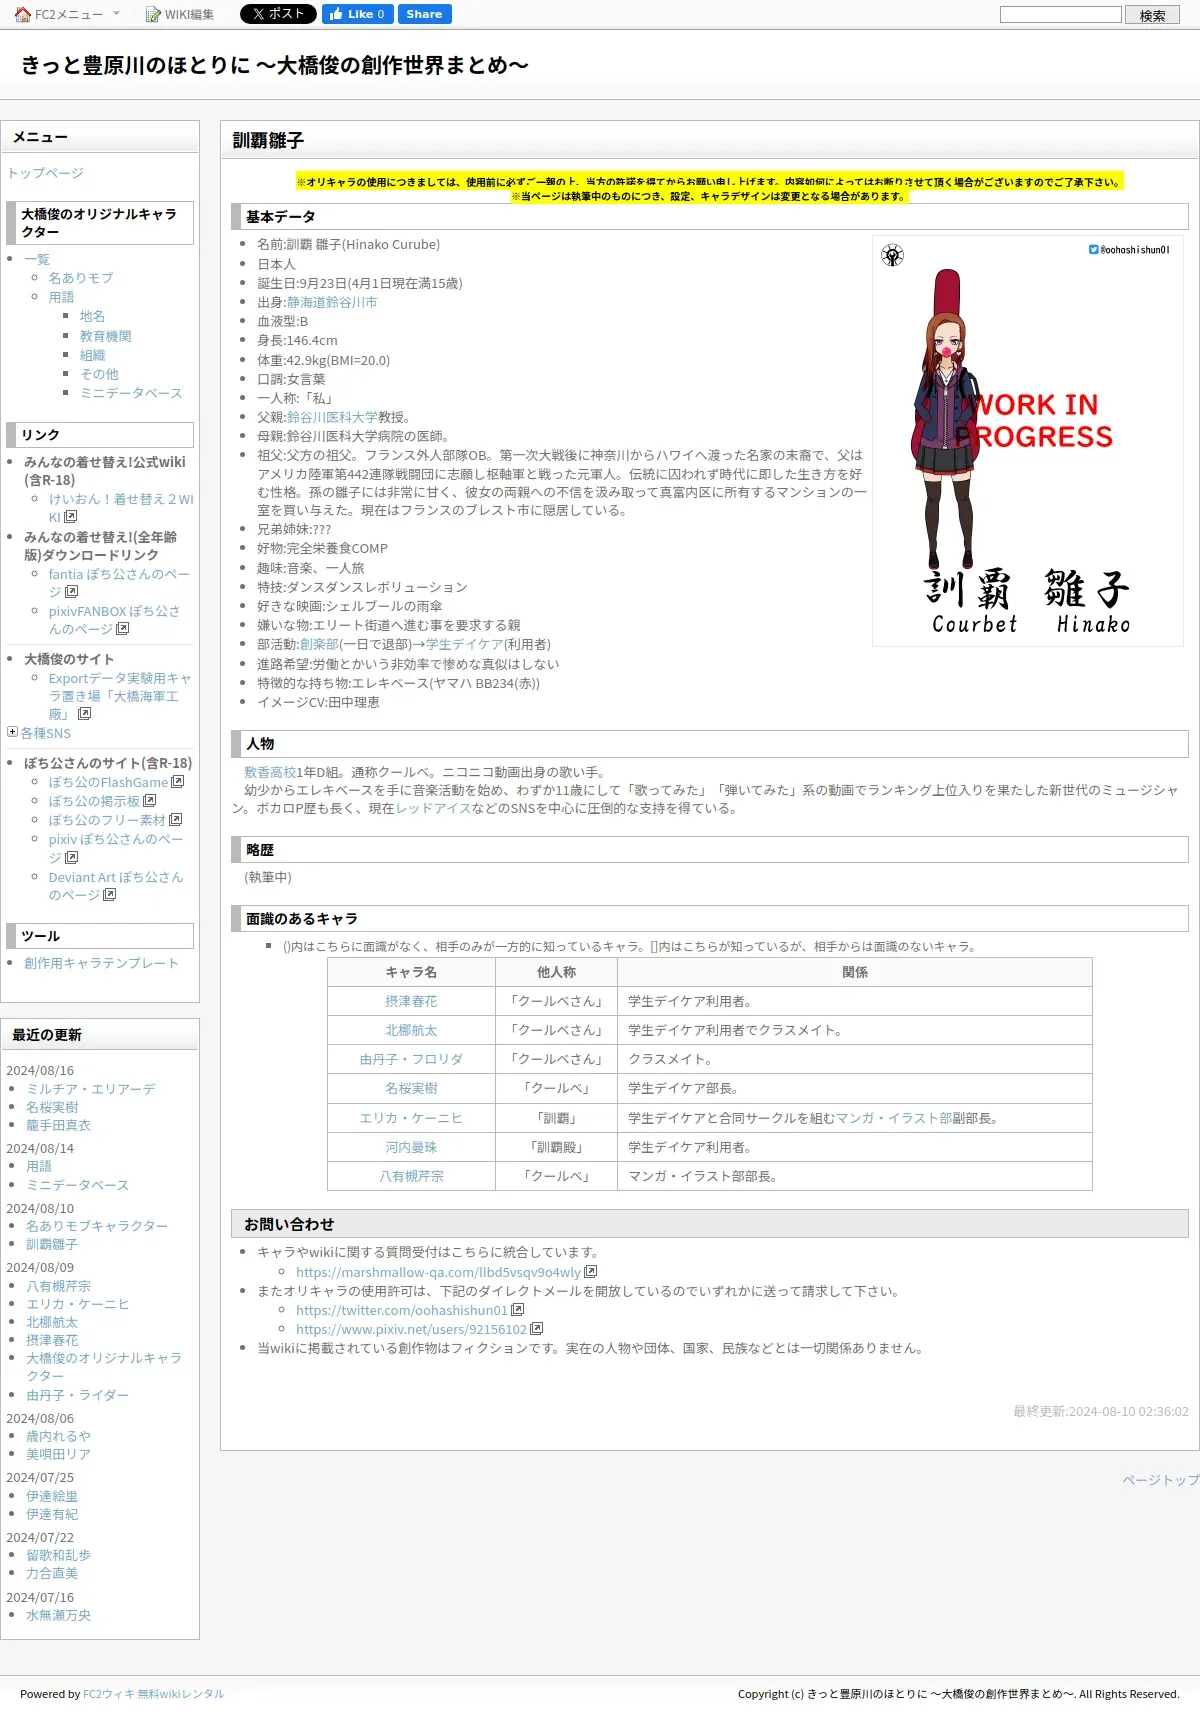Click external link icon beside Deviant Art ぼち公さんのページ
The image size is (1200, 1711).
click(109, 895)
